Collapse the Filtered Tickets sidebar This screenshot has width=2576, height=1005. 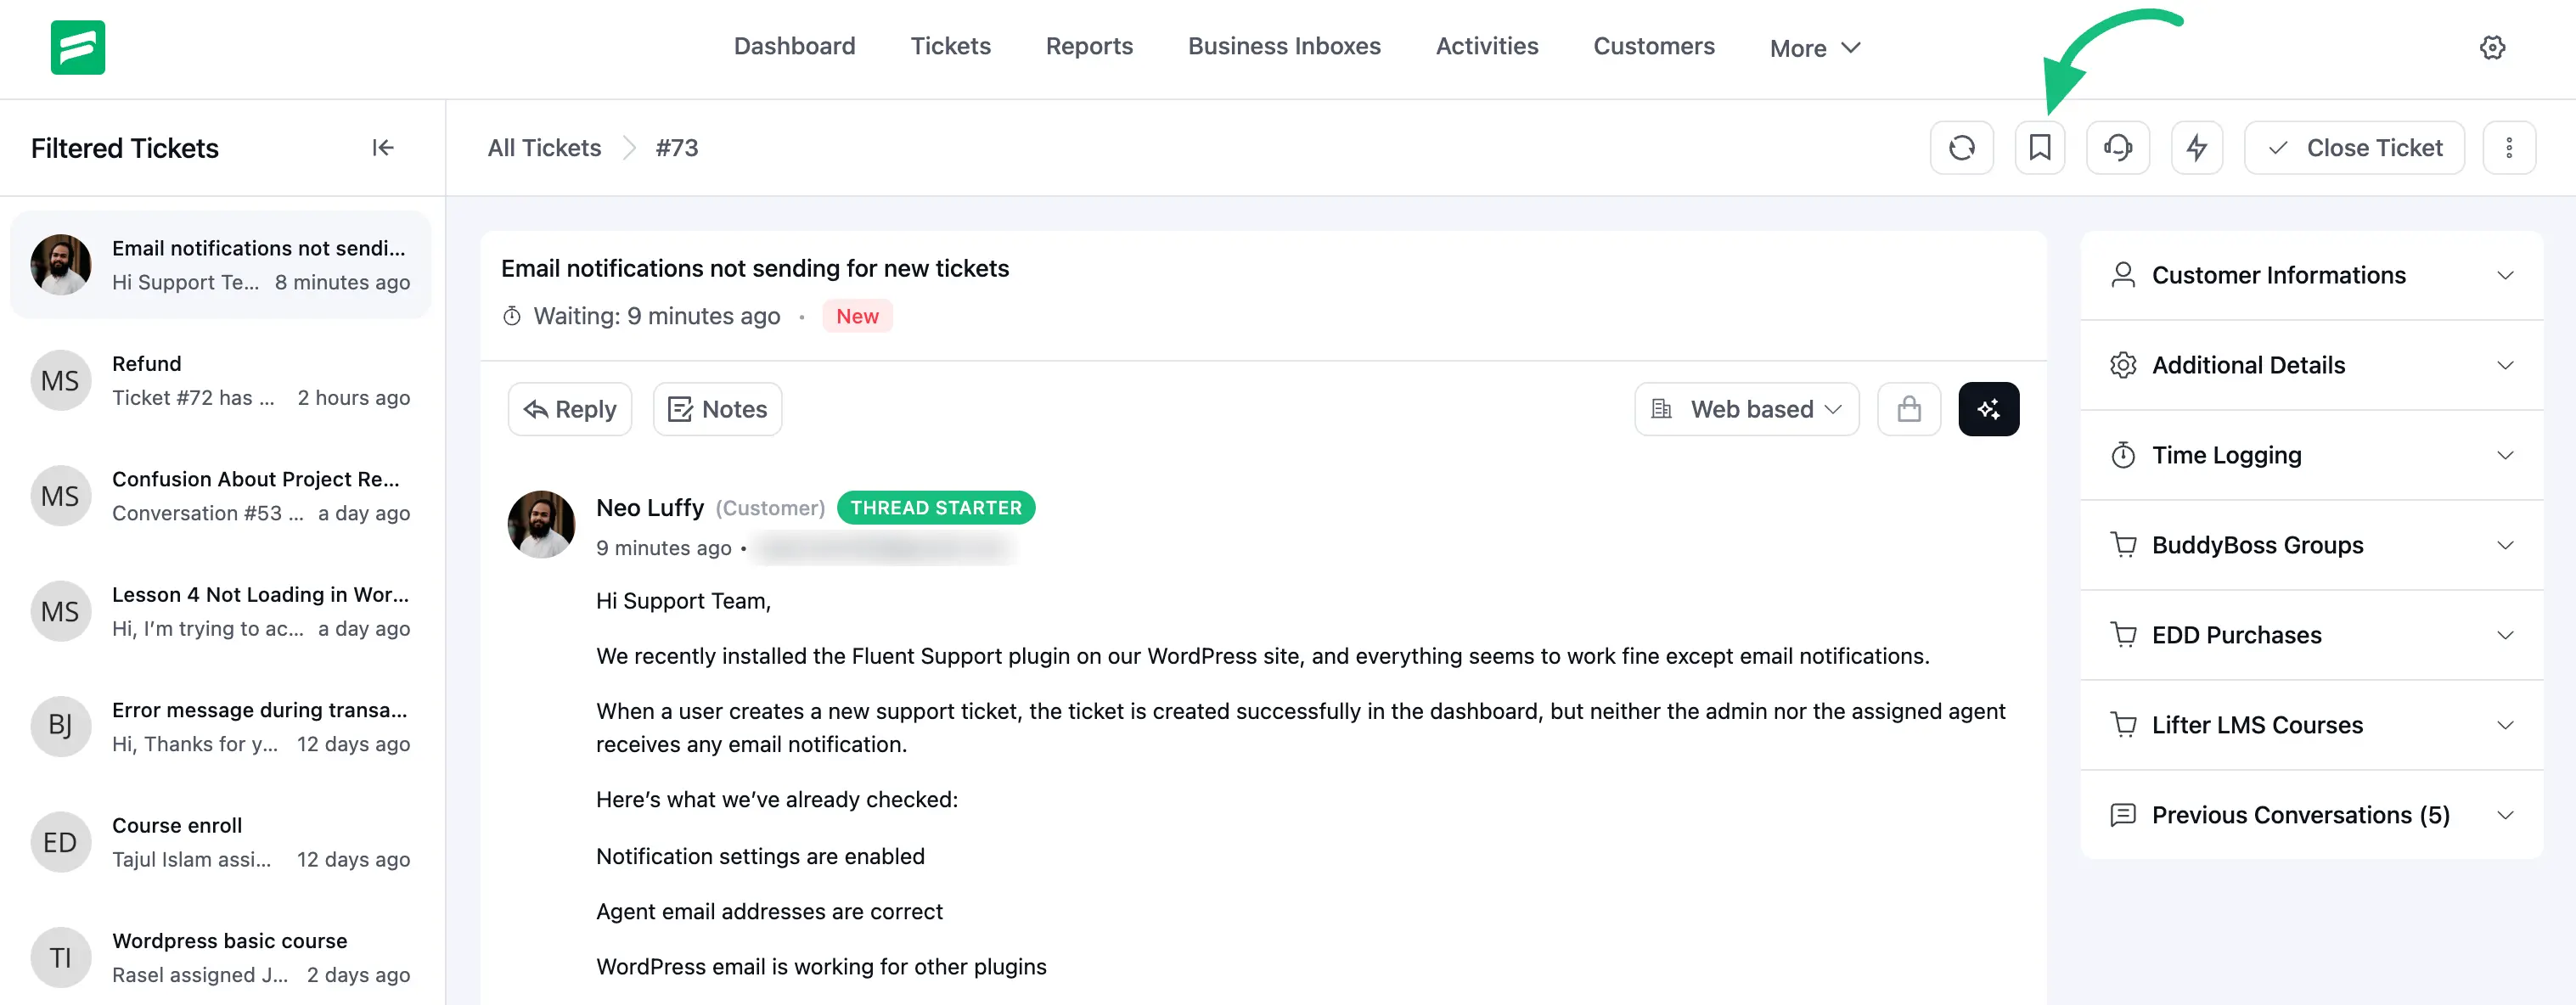(x=382, y=148)
